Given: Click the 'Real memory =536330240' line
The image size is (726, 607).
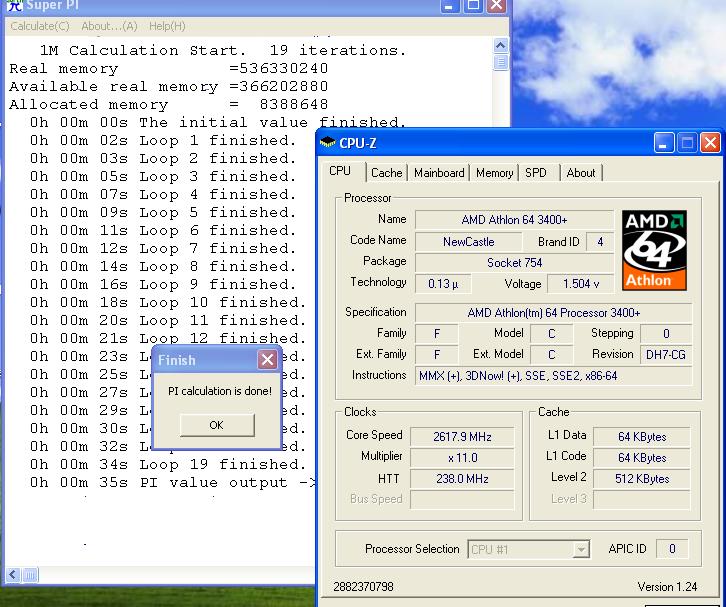Looking at the screenshot, I should [169, 69].
